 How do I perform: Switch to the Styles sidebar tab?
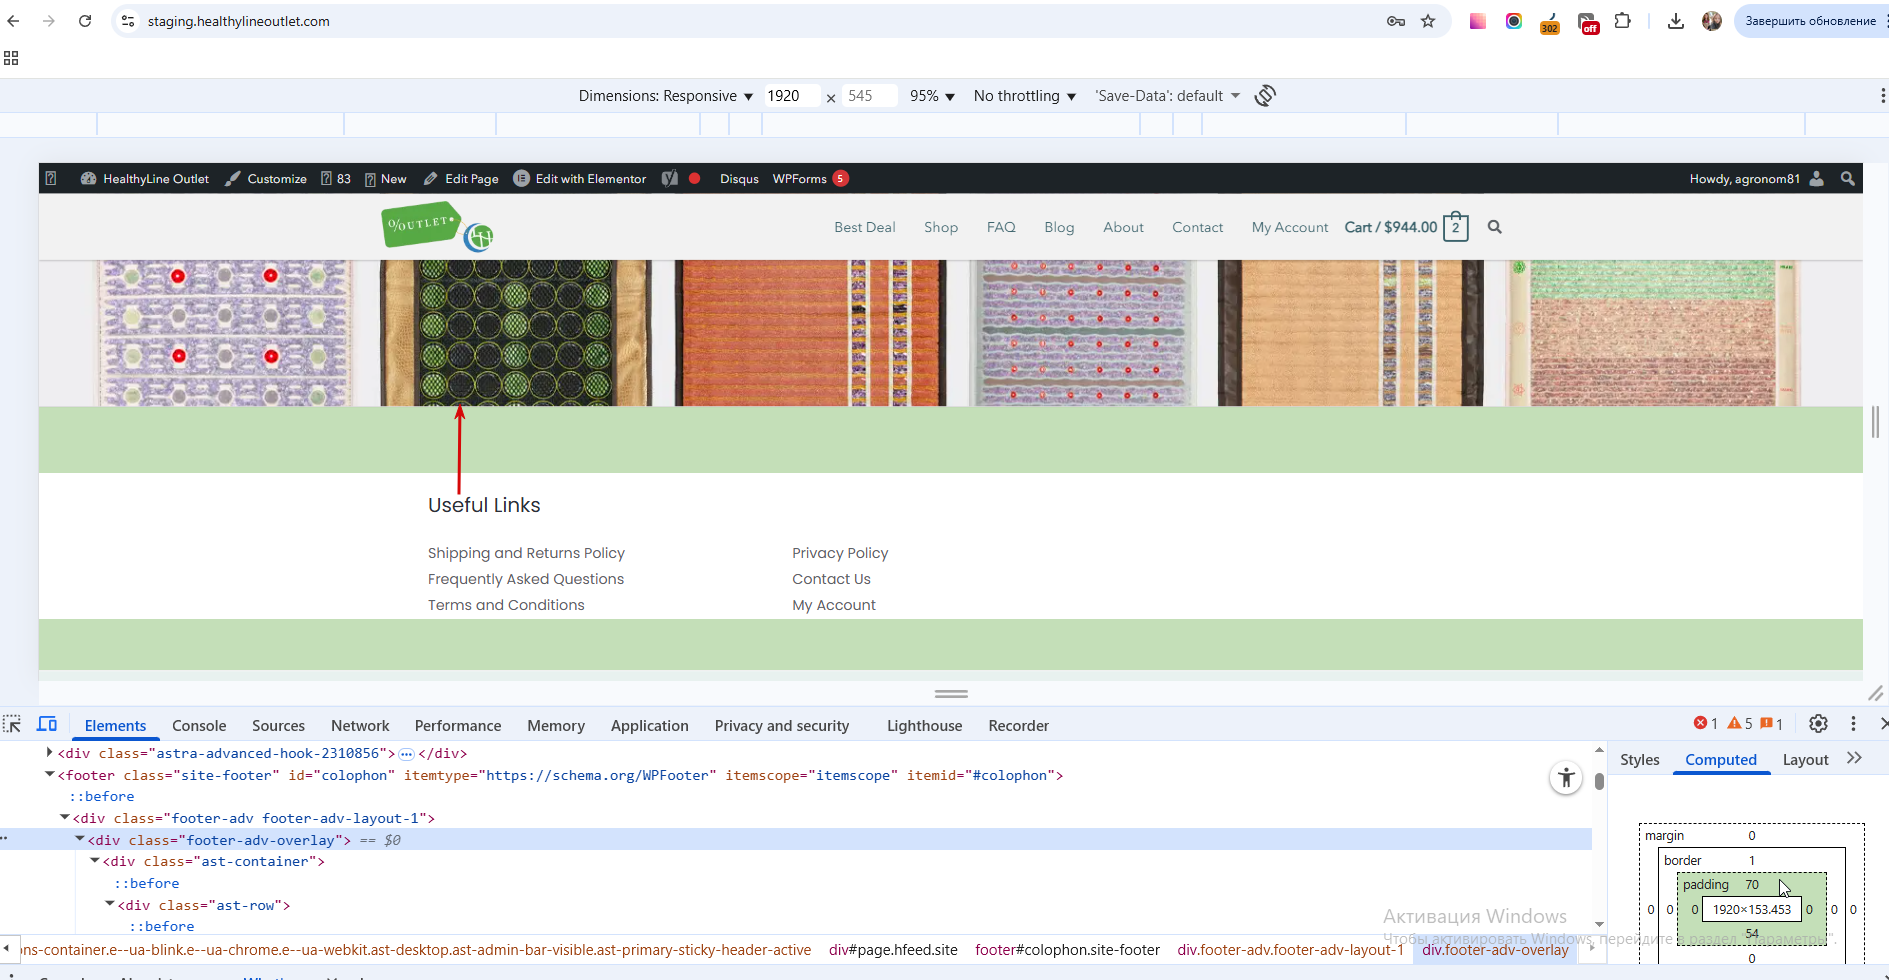point(1640,760)
